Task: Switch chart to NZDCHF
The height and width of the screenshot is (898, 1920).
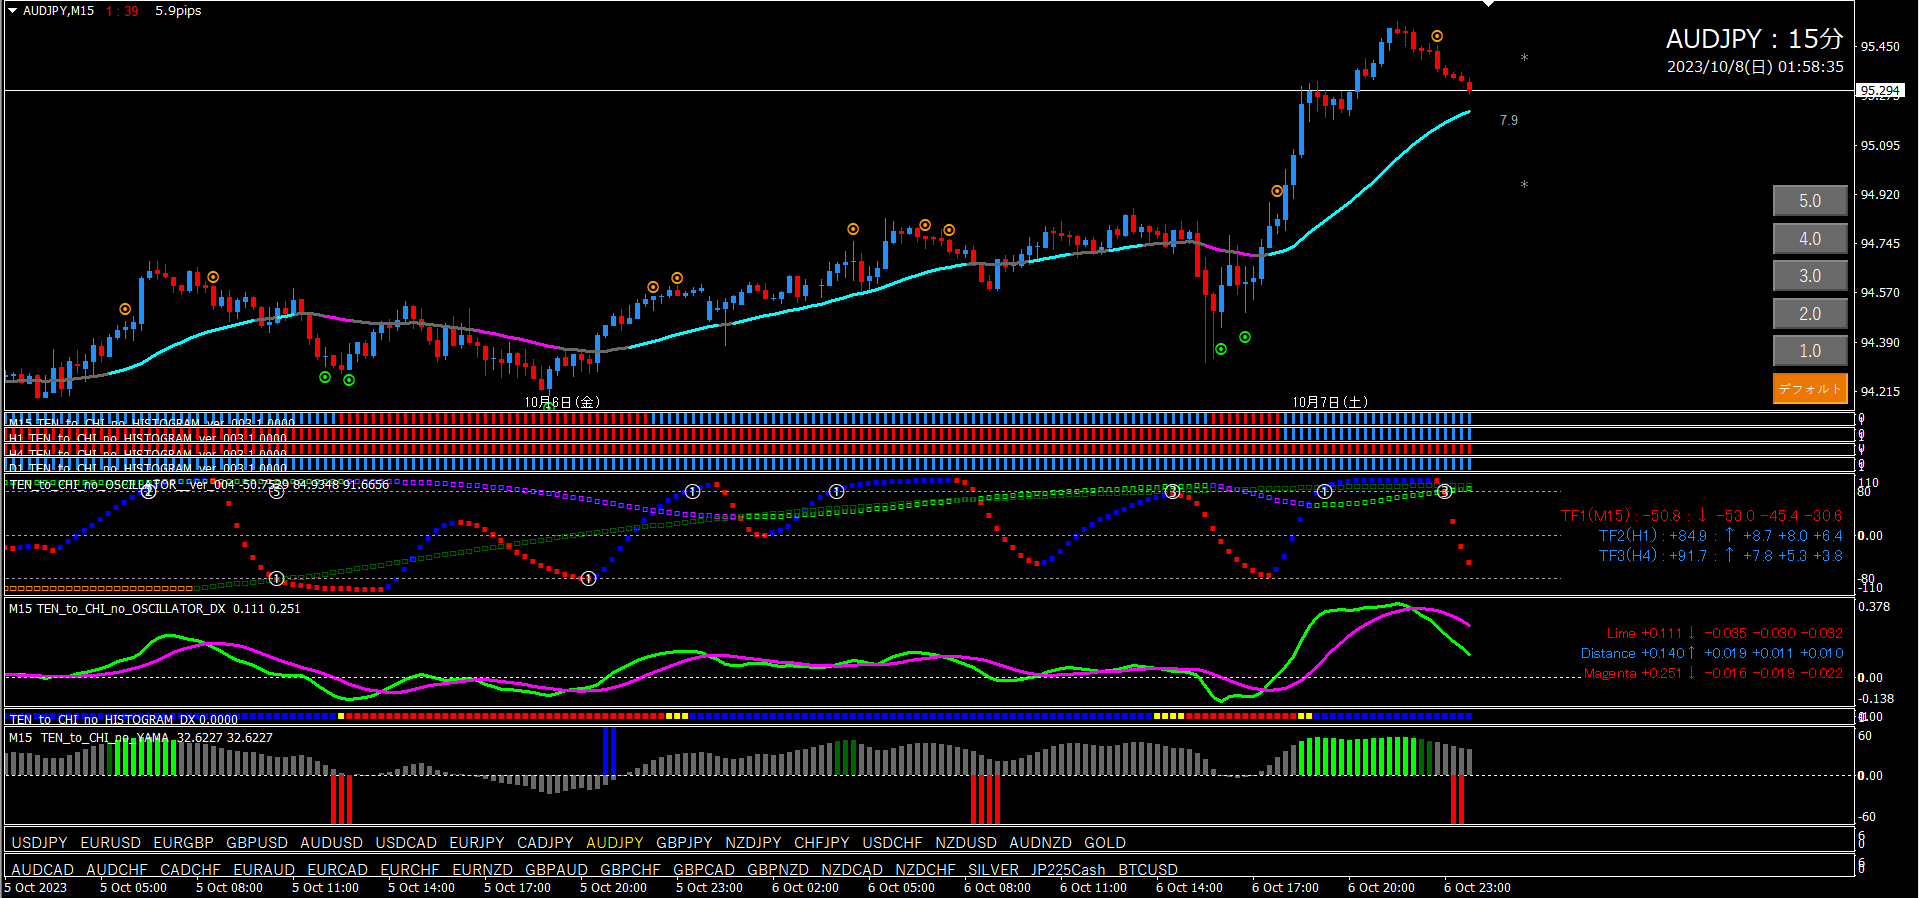Action: point(925,870)
